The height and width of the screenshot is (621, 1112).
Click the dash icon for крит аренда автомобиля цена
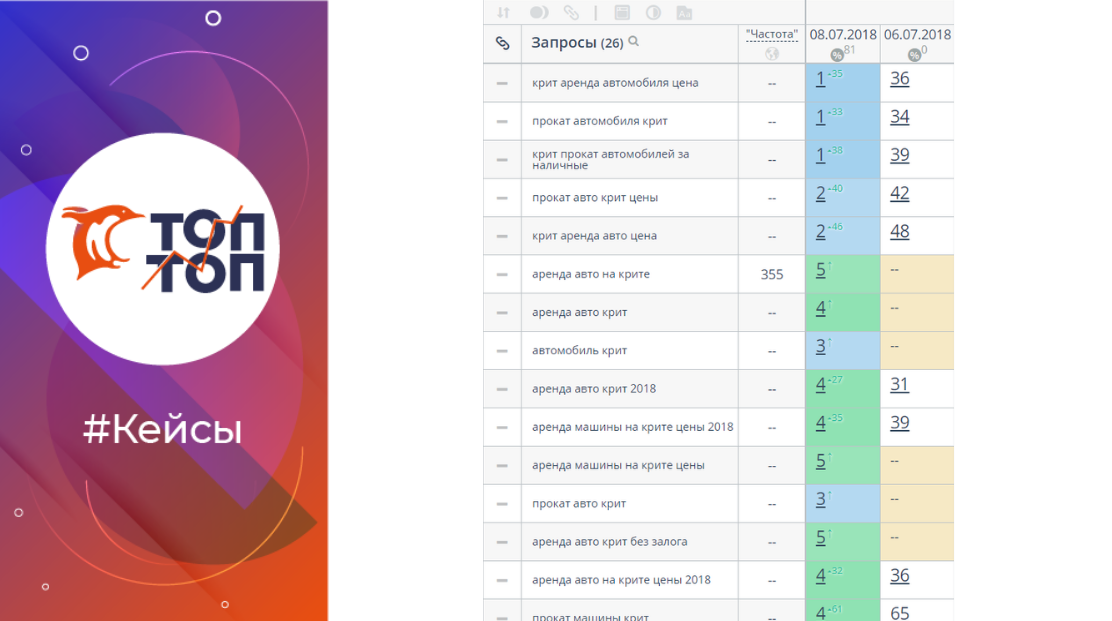(502, 83)
